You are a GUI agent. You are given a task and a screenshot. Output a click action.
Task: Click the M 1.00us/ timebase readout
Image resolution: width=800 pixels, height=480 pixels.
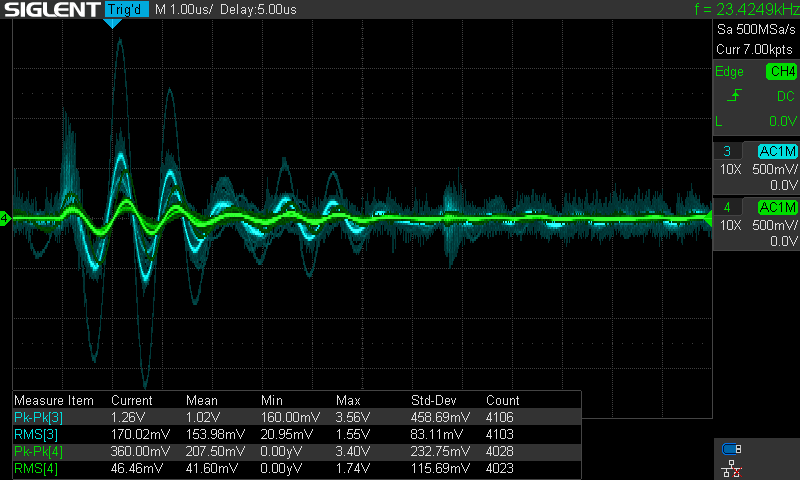tap(188, 10)
